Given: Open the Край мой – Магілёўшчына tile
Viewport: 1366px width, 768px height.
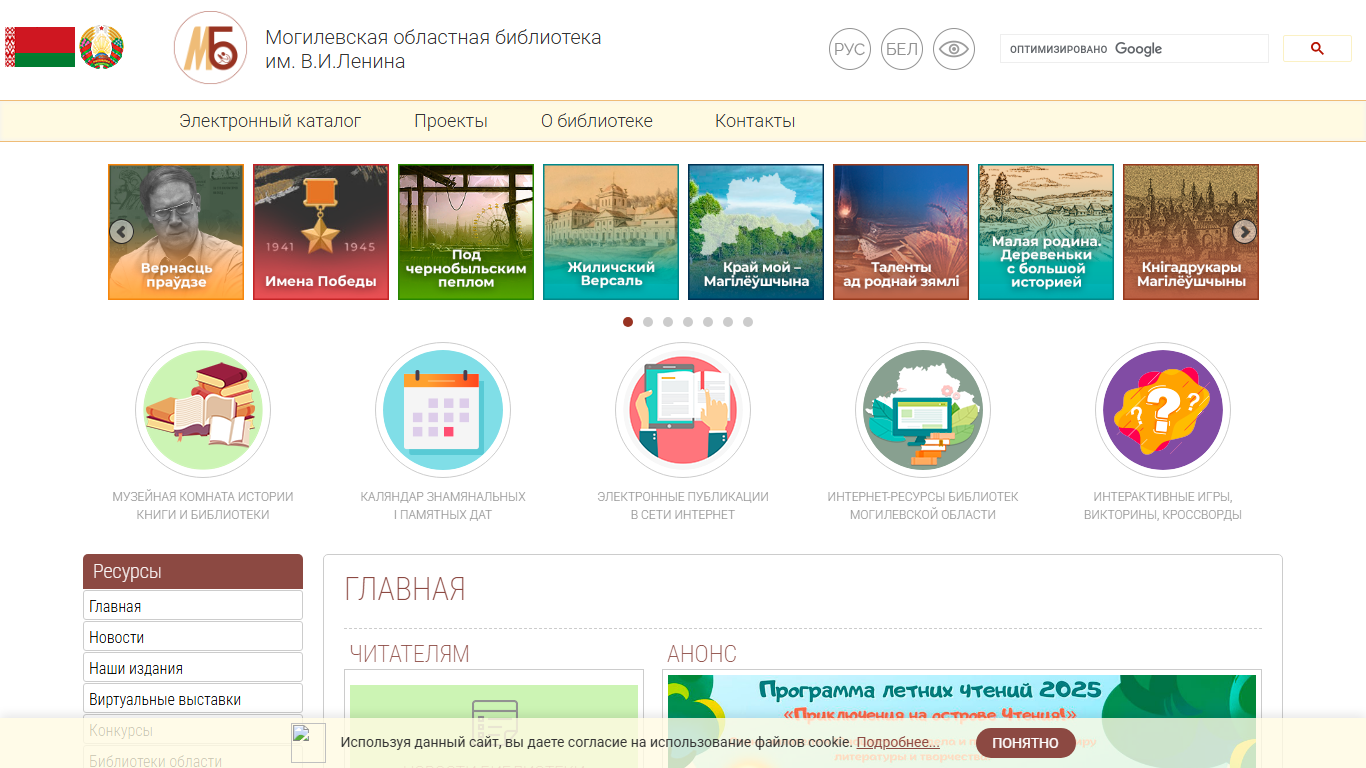Looking at the screenshot, I should click(x=756, y=232).
